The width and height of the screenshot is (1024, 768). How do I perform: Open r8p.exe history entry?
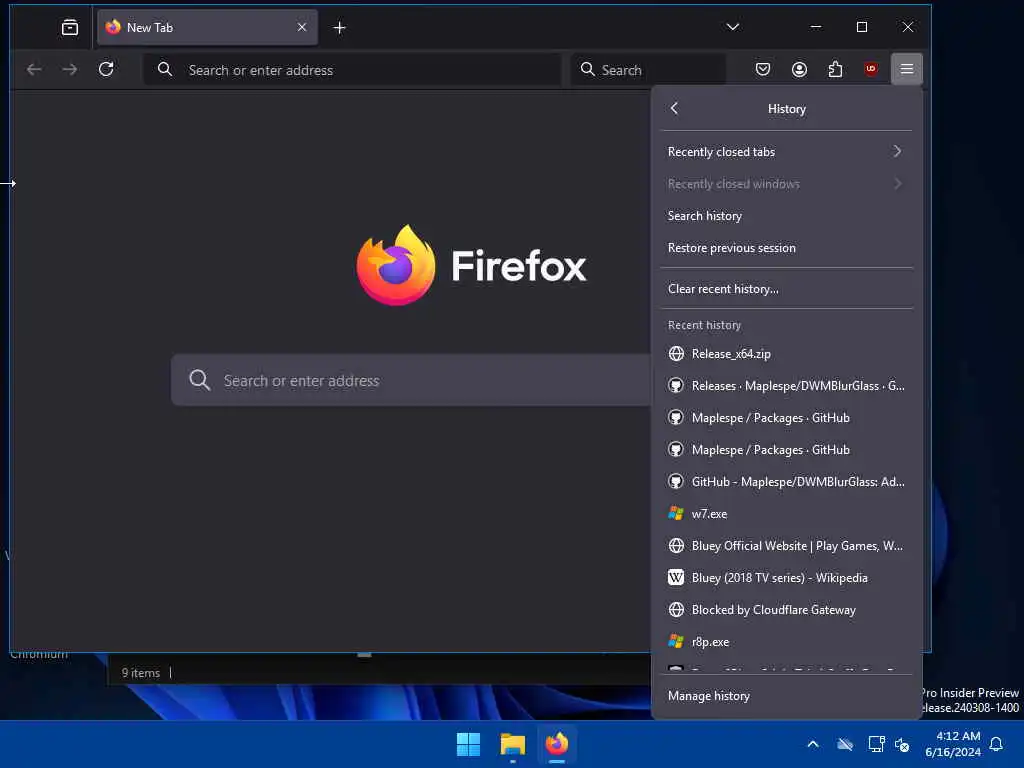[x=786, y=642]
